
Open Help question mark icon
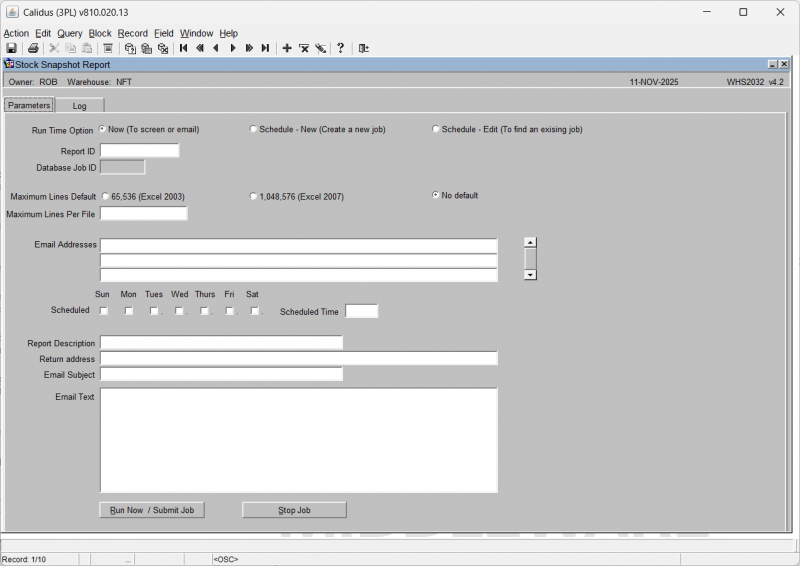[340, 48]
